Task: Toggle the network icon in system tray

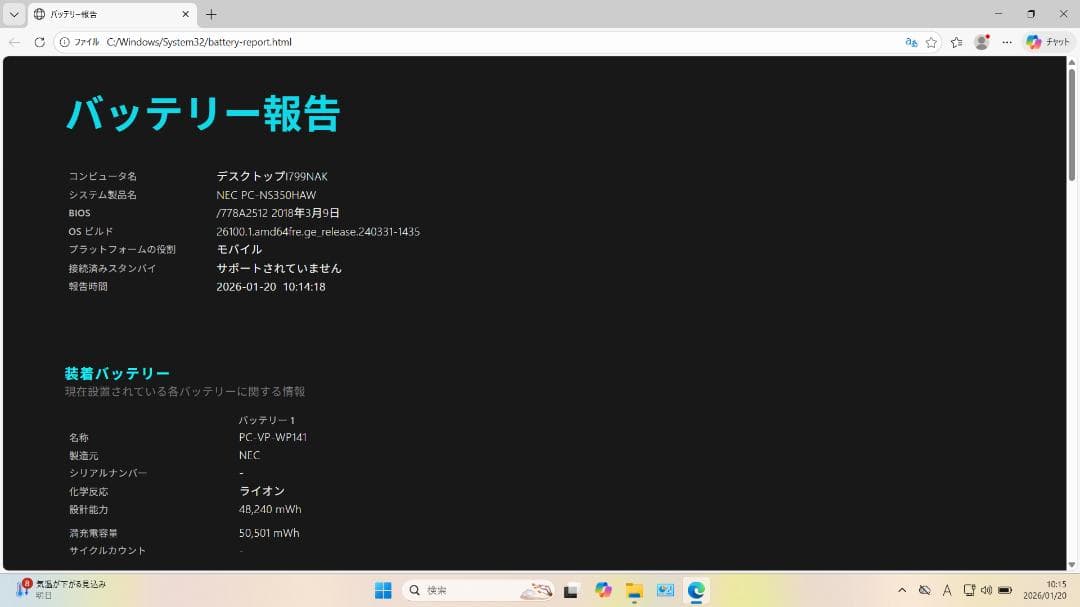Action: pos(970,590)
